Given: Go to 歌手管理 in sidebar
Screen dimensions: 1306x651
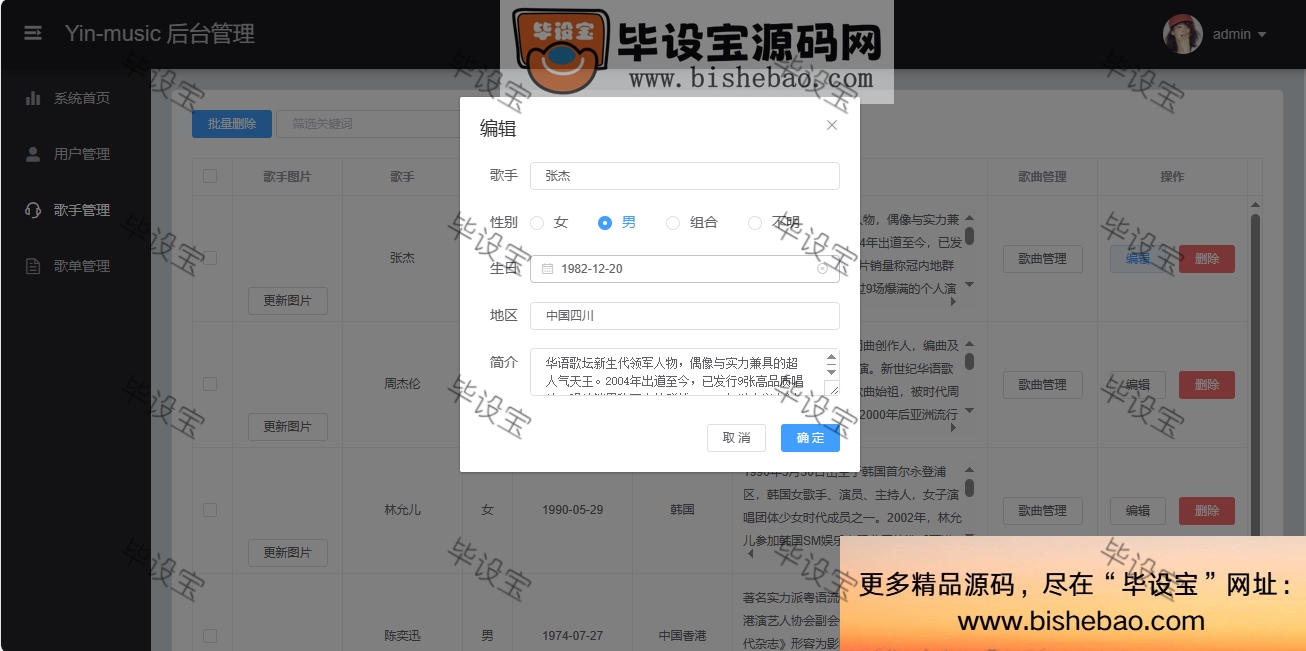Looking at the screenshot, I should (75, 210).
